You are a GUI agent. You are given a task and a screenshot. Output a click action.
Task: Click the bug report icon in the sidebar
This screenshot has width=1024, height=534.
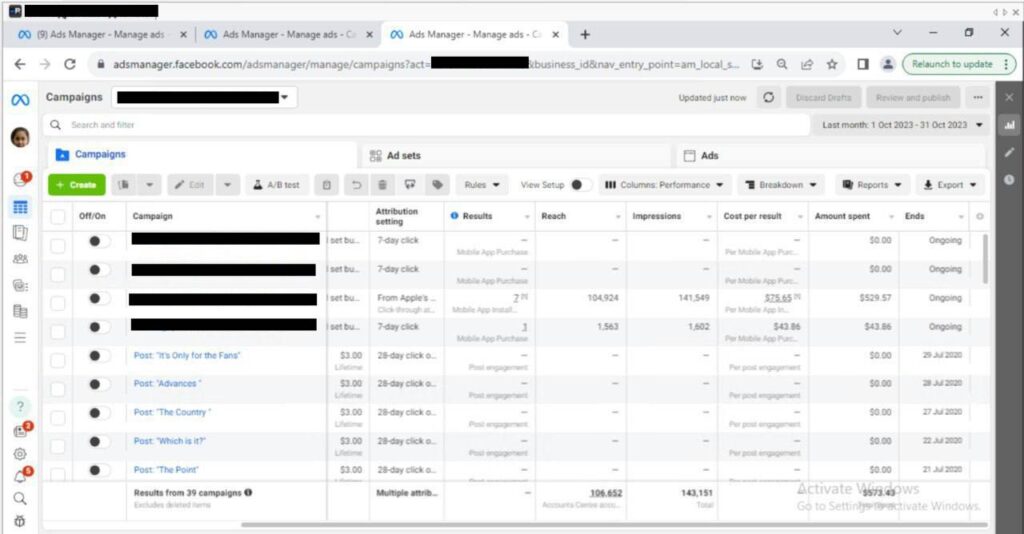coord(20,521)
